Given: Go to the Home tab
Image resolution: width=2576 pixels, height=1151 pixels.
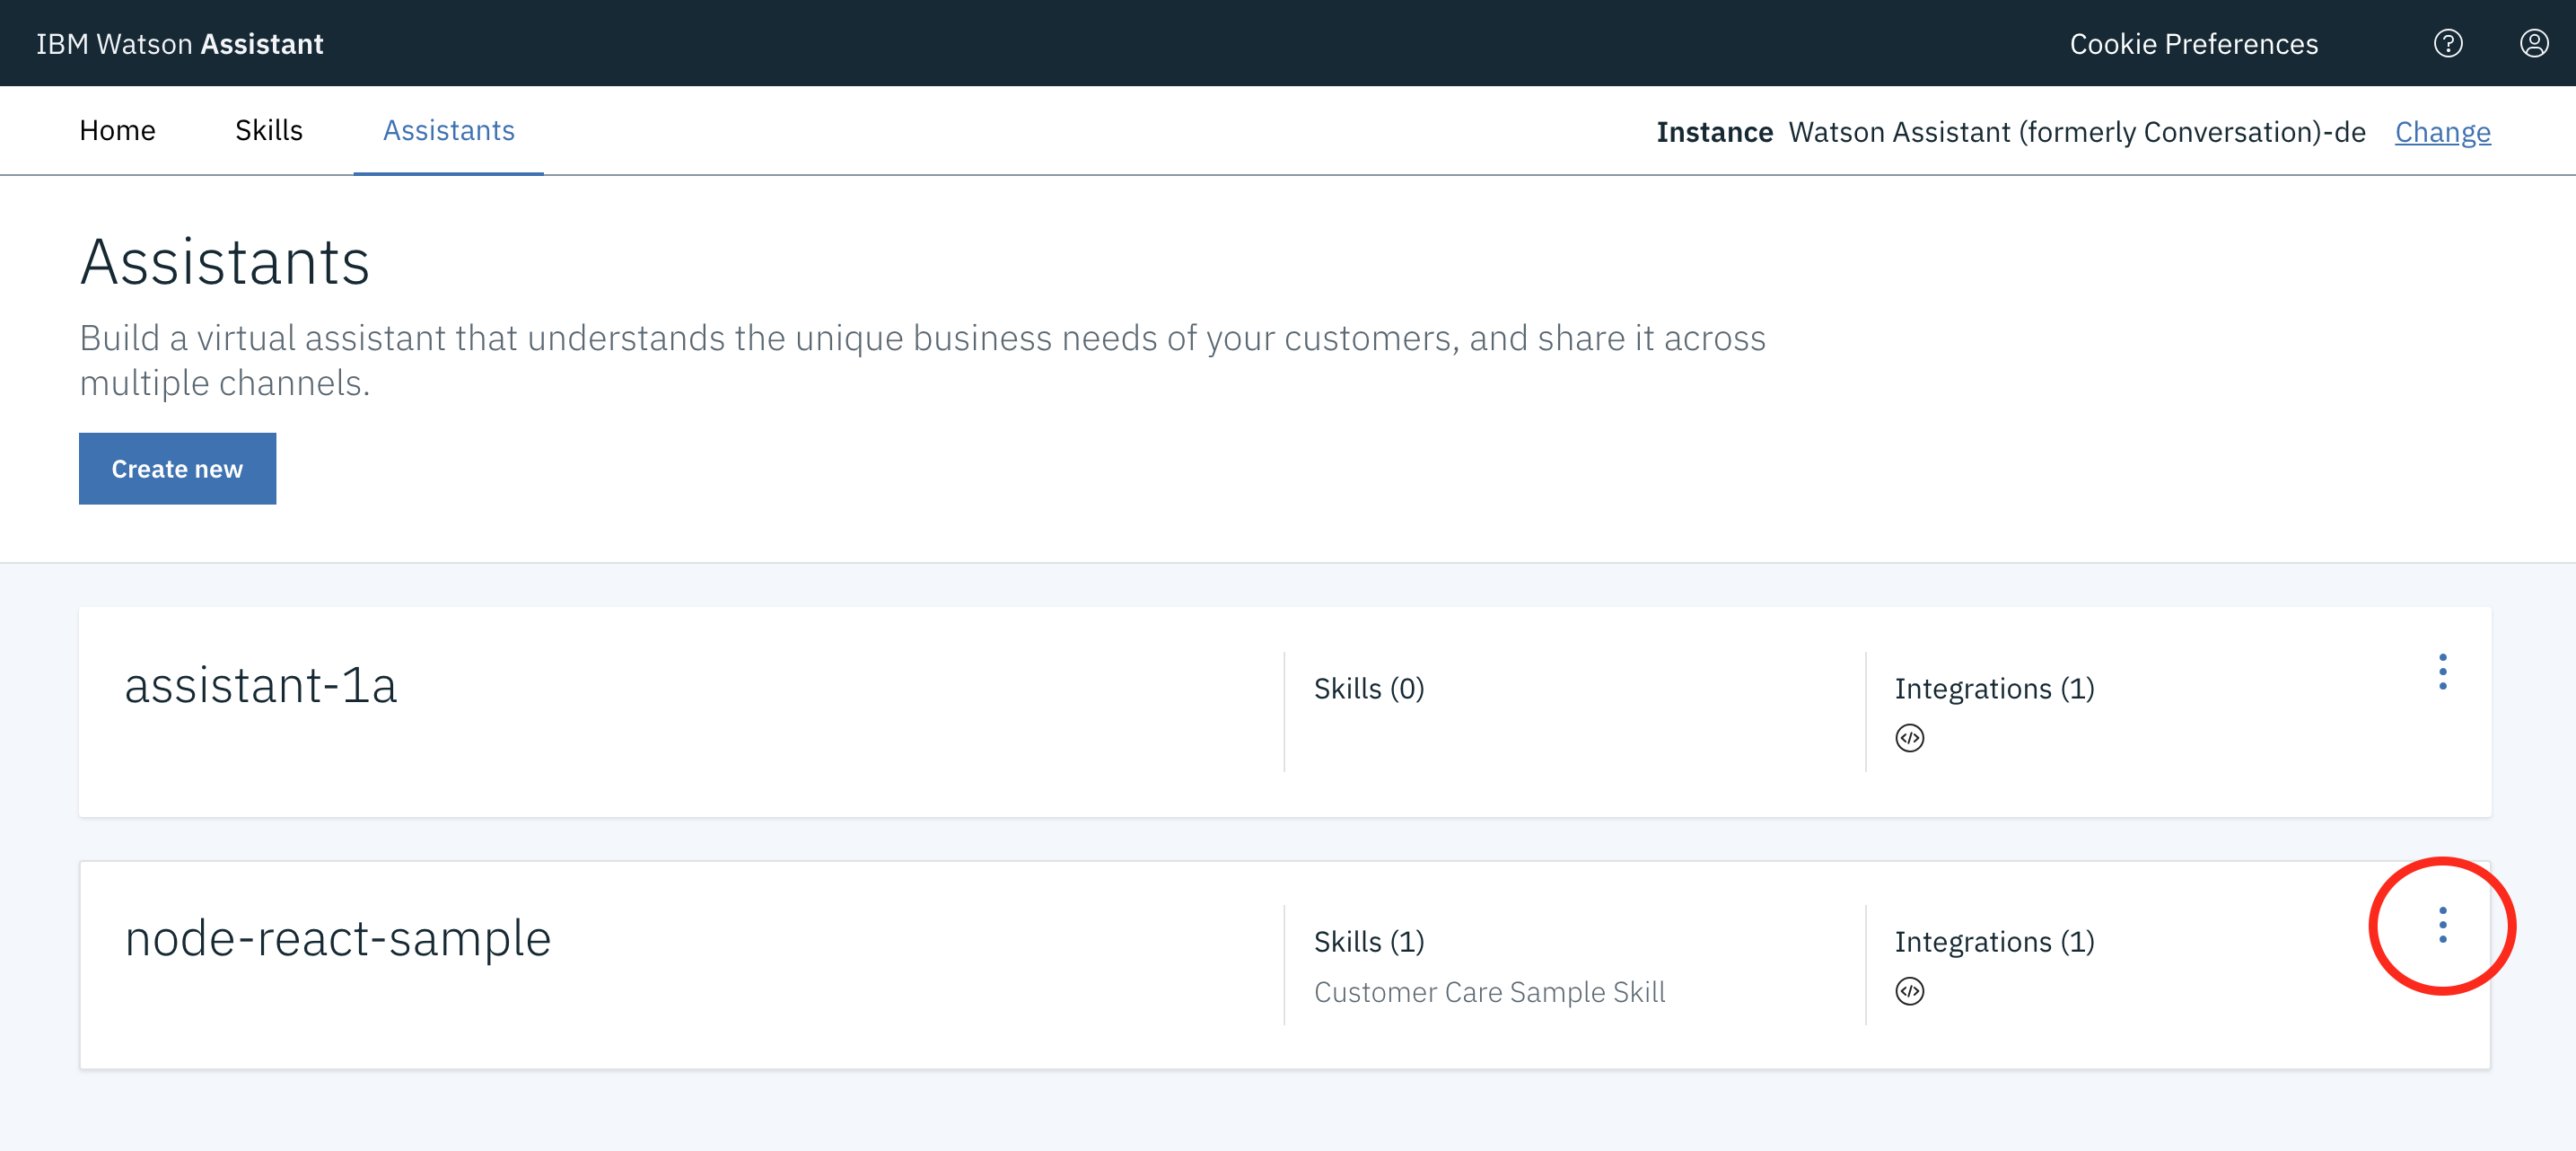Looking at the screenshot, I should tap(117, 131).
